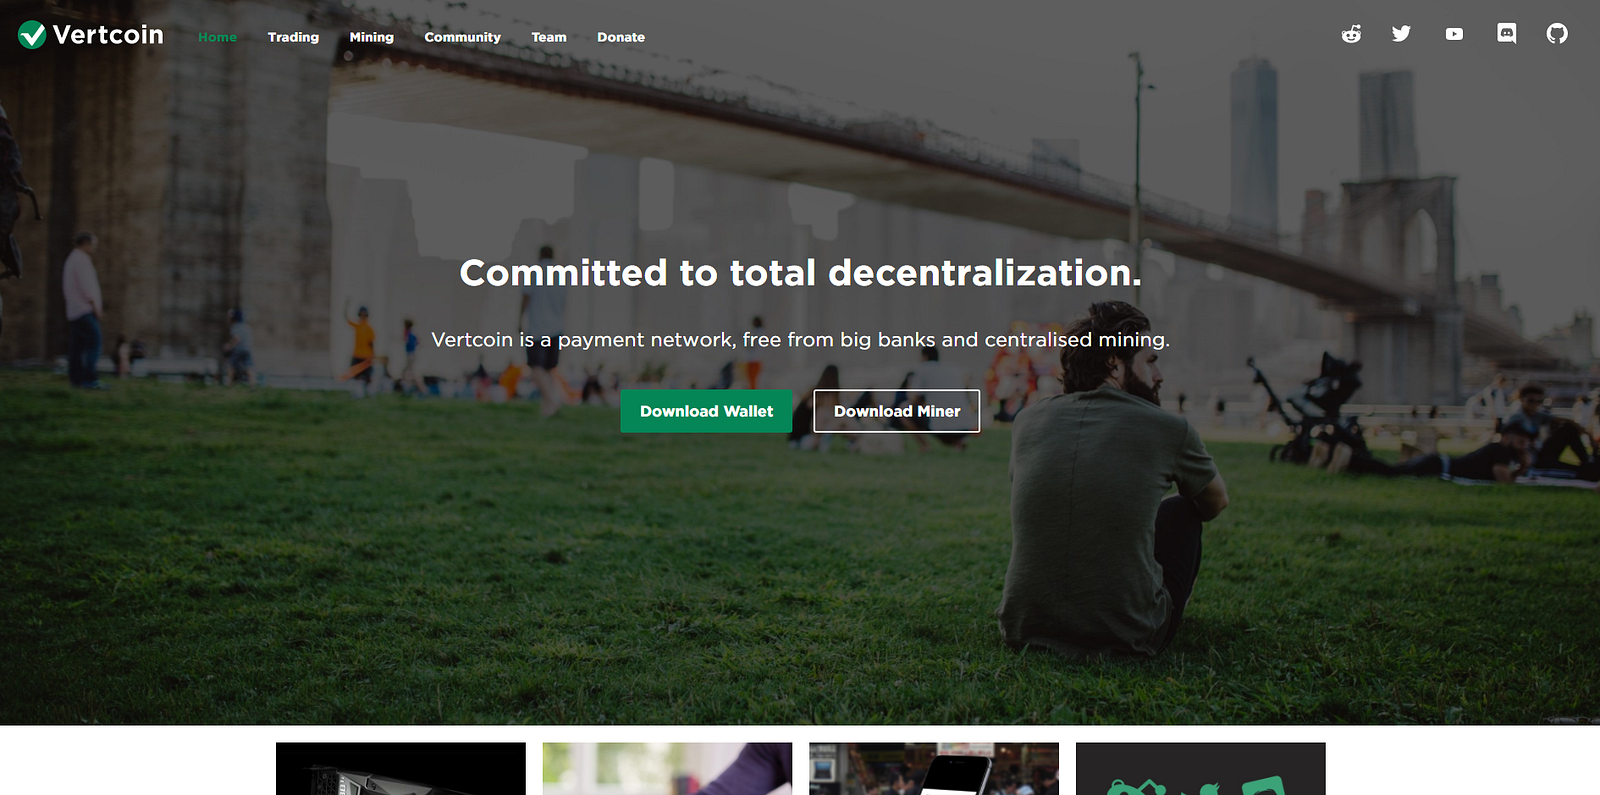Open the fourth card with green icons
1600x795 pixels.
[x=1200, y=768]
